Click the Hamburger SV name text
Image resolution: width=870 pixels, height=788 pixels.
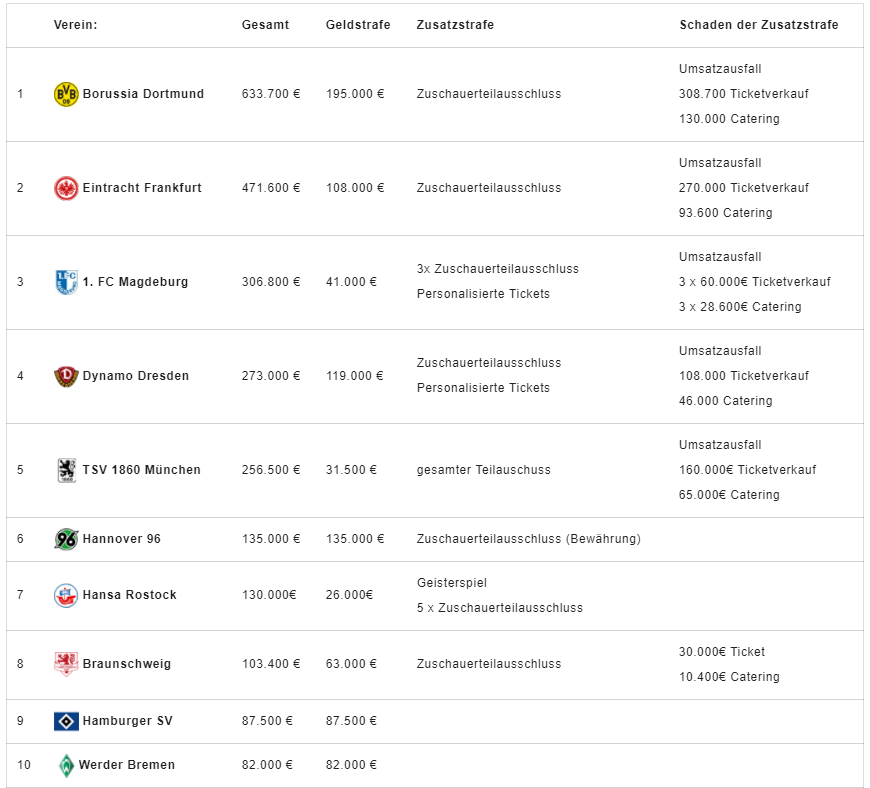coord(128,721)
